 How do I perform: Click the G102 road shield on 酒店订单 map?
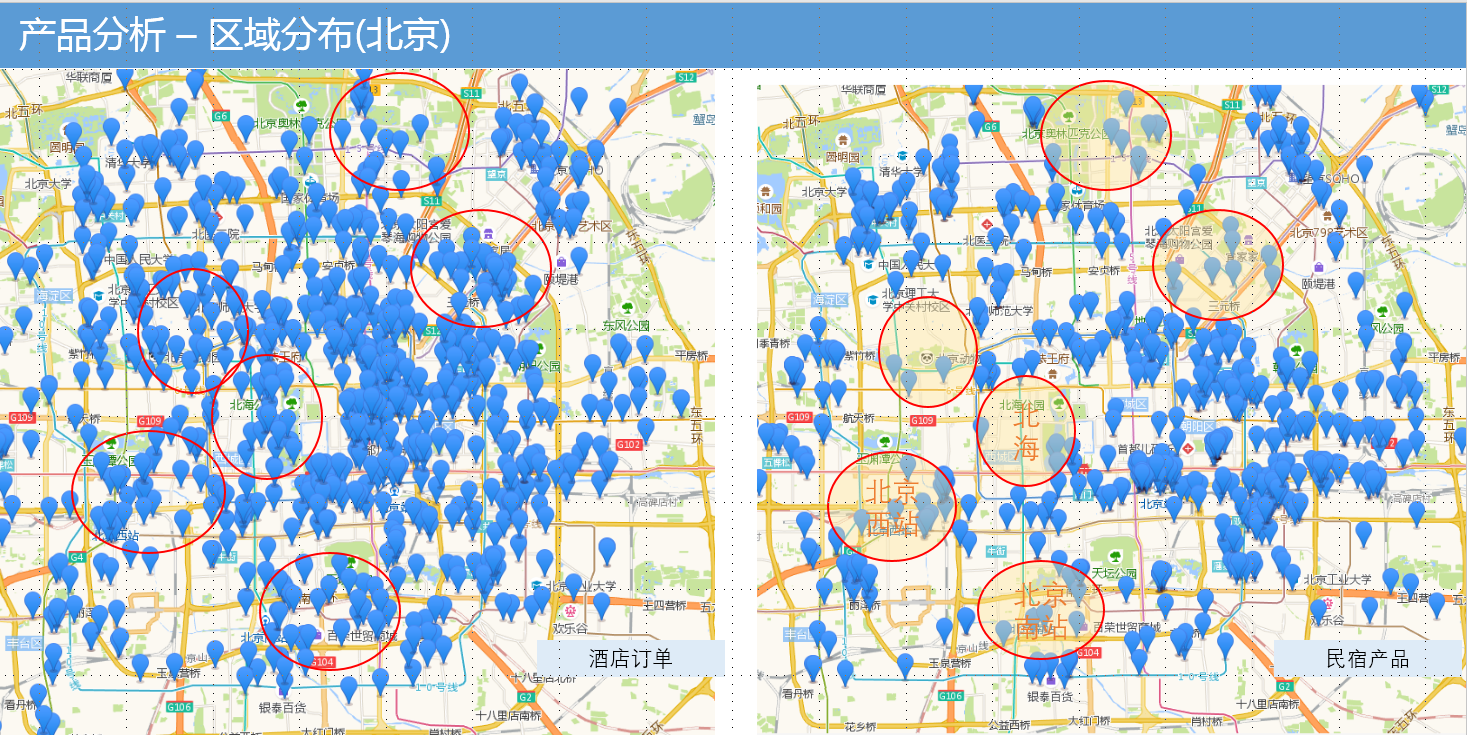pos(629,444)
